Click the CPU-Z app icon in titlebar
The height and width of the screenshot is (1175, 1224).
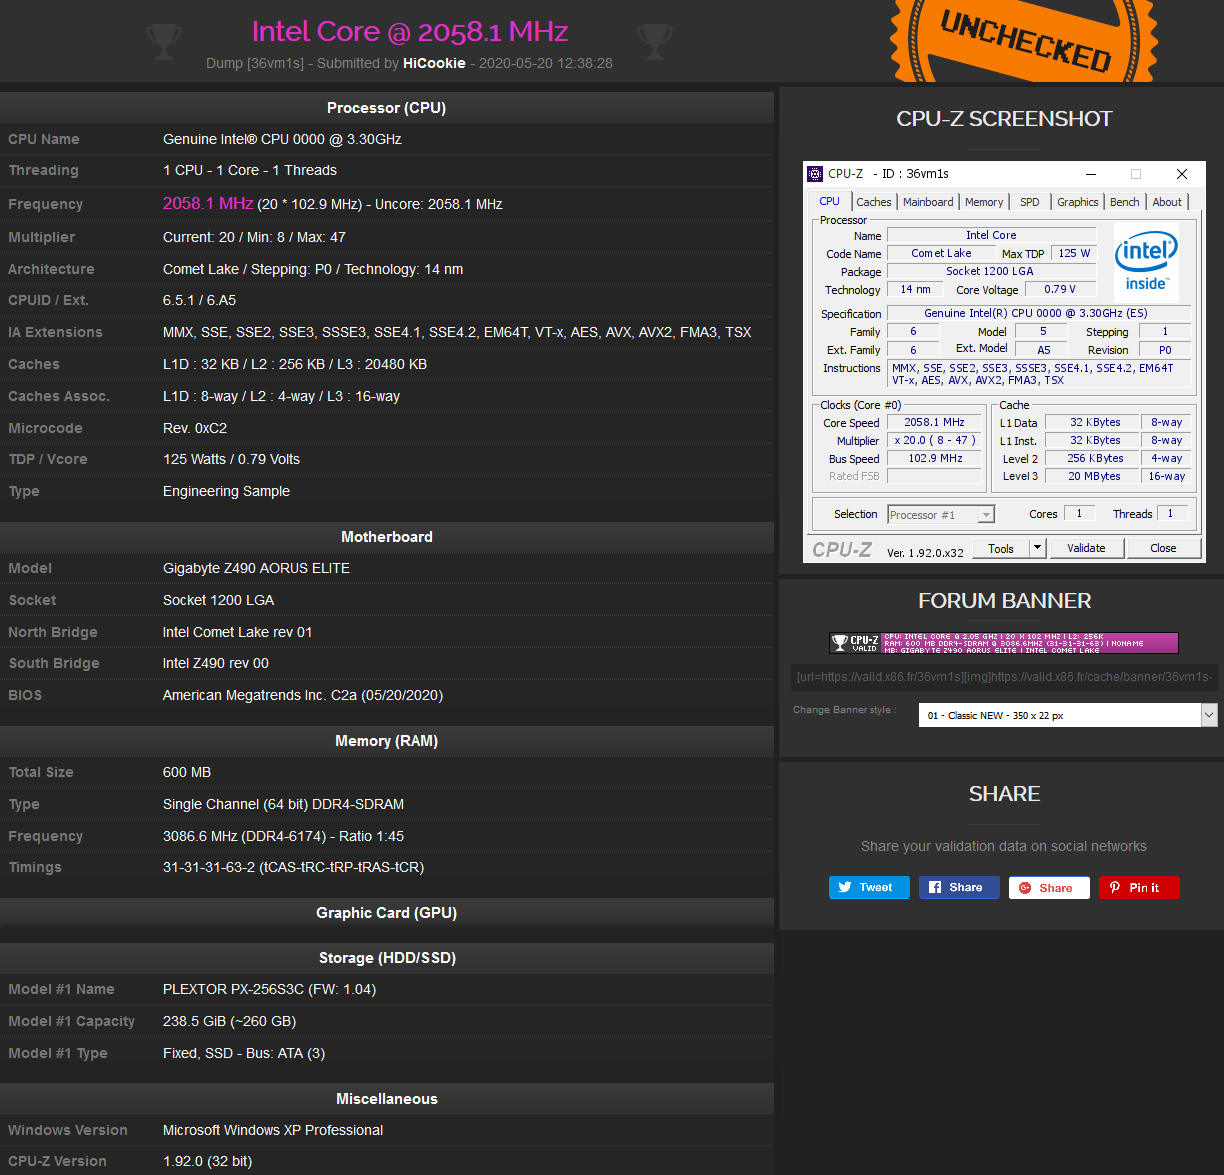tap(816, 174)
